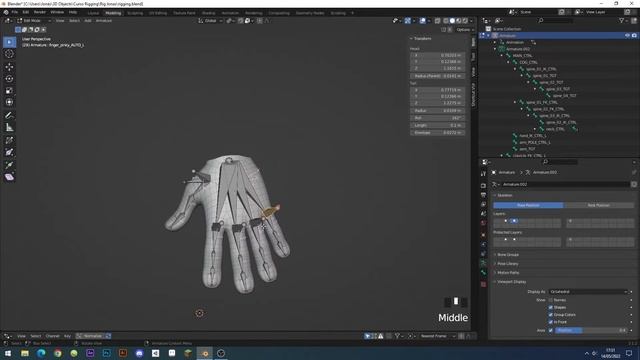
Task: Open Photoshop from the taskbar
Action: [x=107, y=353]
